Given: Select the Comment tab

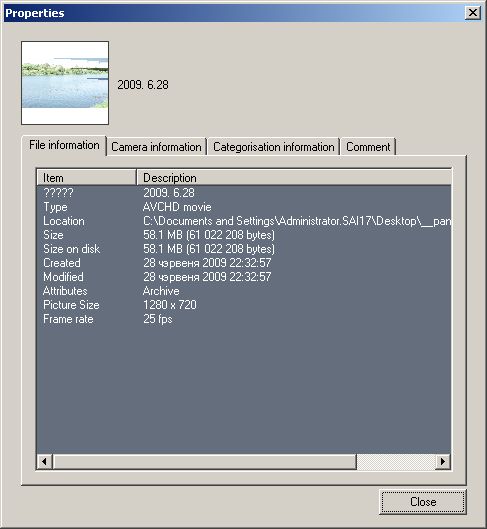Looking at the screenshot, I should 368,147.
